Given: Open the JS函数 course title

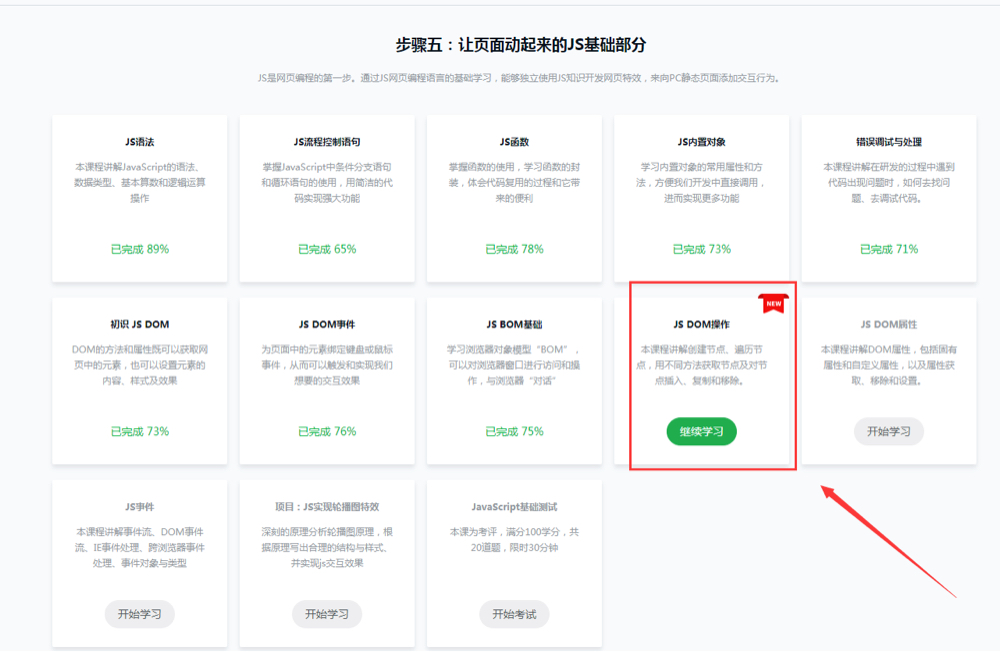Looking at the screenshot, I should tap(514, 142).
